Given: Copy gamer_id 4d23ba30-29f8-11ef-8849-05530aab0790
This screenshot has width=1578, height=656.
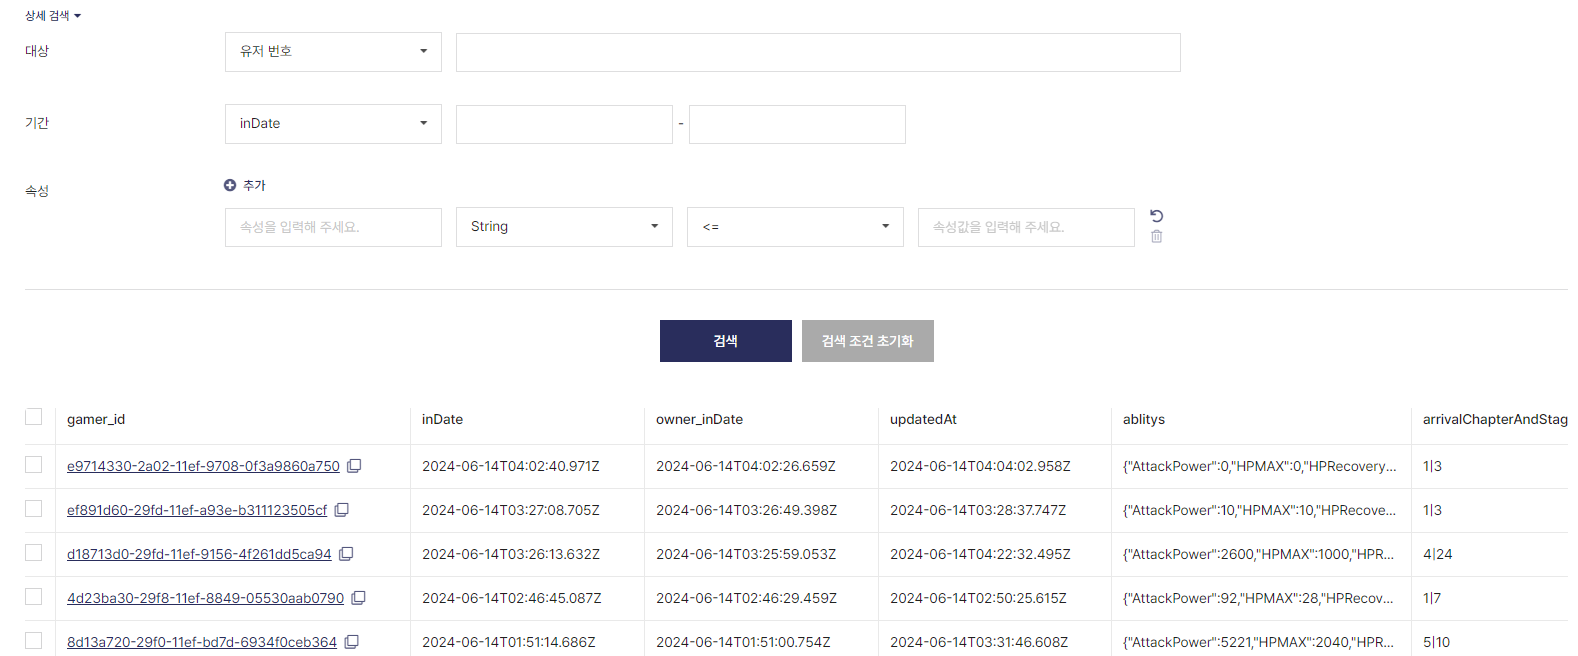Looking at the screenshot, I should (x=358, y=598).
